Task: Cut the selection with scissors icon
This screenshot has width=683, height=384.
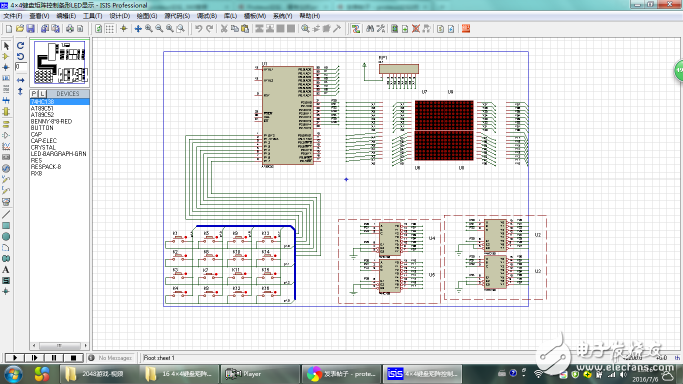Action: click(224, 29)
